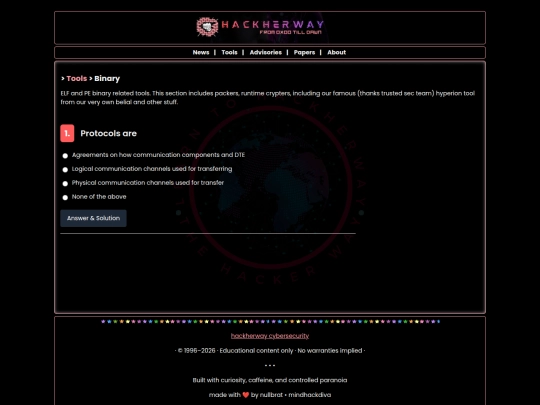Pick the 'None of the above' option
Viewport: 540px width, 405px height.
pyautogui.click(x=65, y=197)
